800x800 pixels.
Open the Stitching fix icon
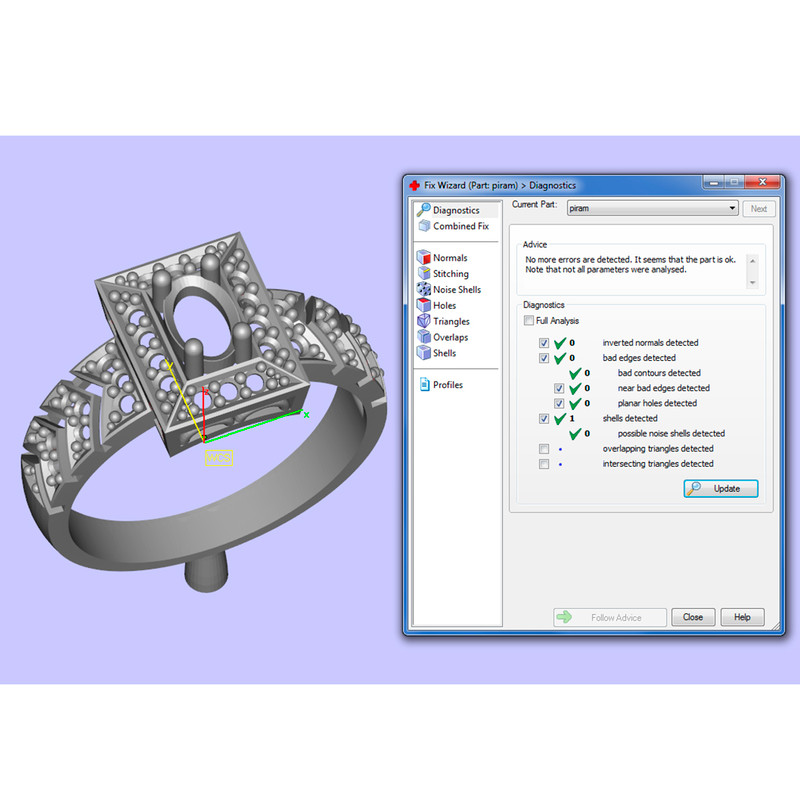pos(424,274)
